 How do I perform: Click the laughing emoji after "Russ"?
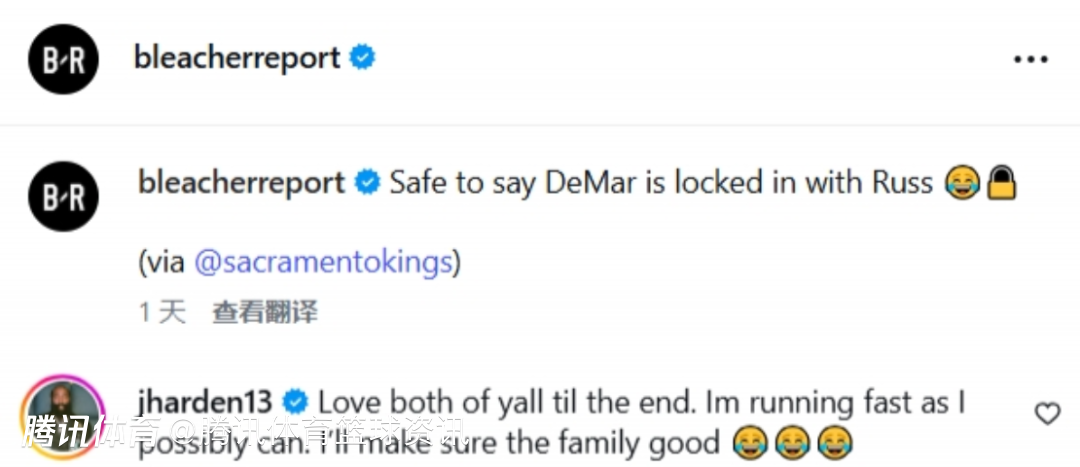tap(962, 183)
